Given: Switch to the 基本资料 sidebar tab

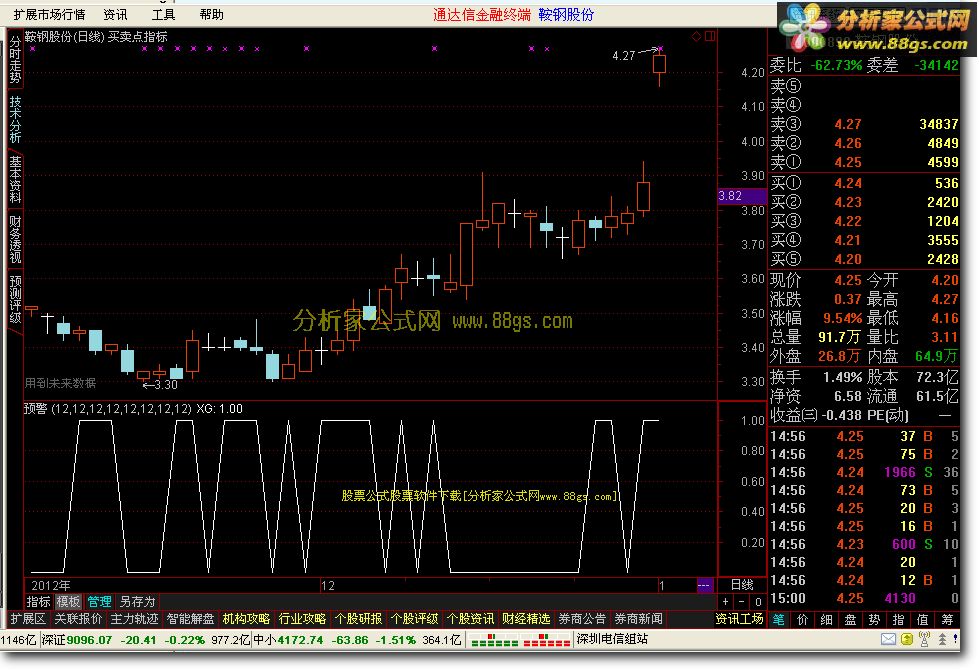Looking at the screenshot, I should [15, 180].
